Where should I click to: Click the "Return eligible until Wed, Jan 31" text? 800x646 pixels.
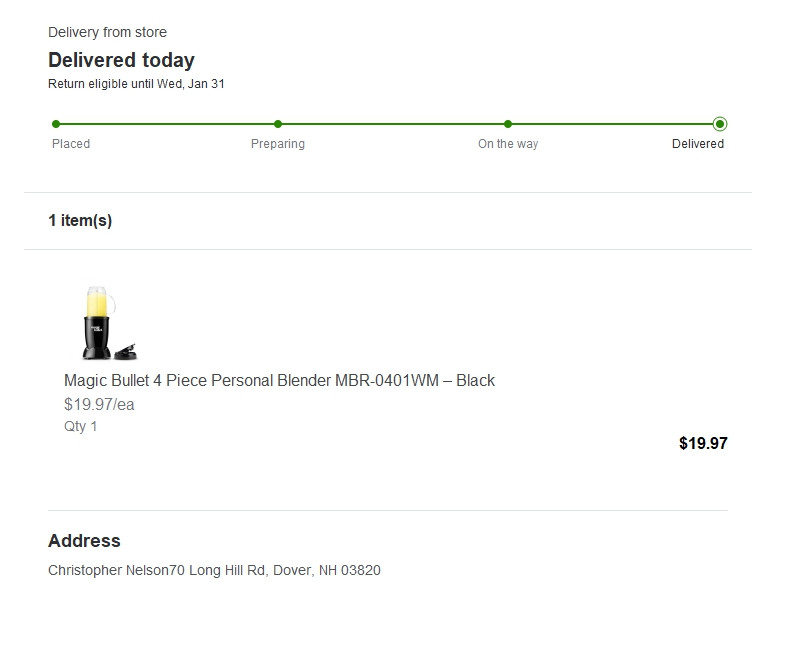coord(136,84)
